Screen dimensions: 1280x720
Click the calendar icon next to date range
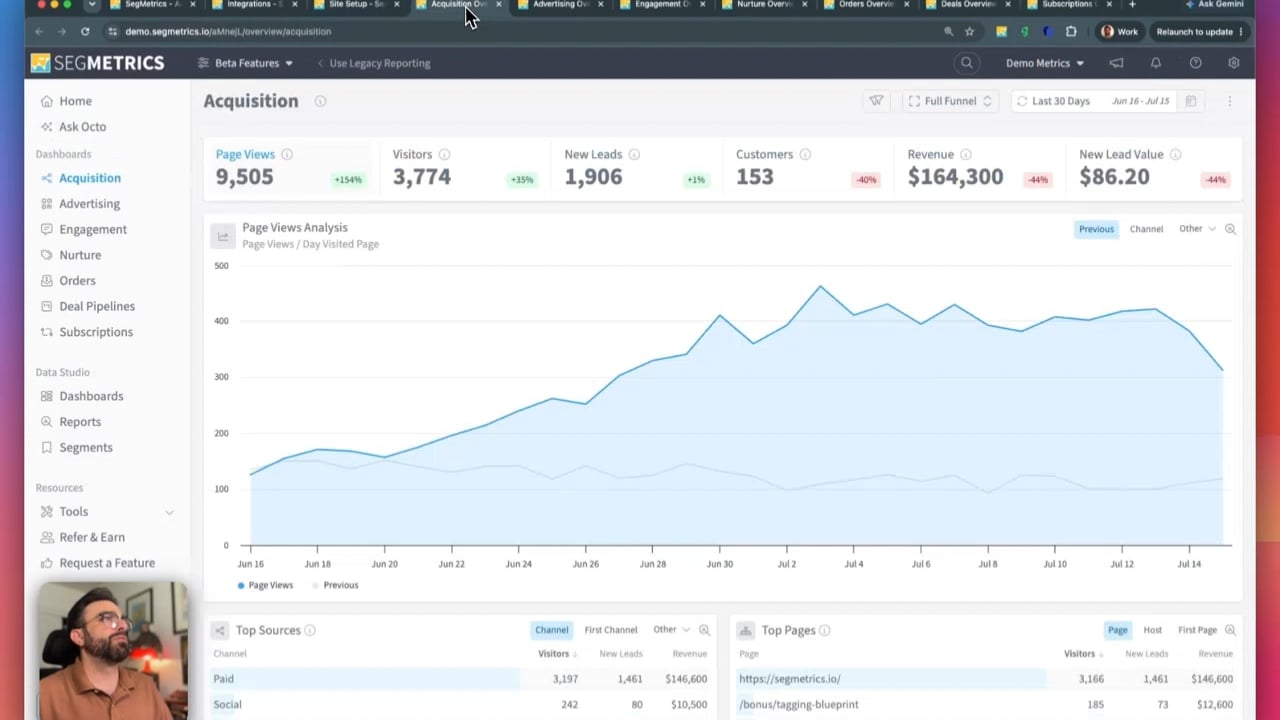1190,101
